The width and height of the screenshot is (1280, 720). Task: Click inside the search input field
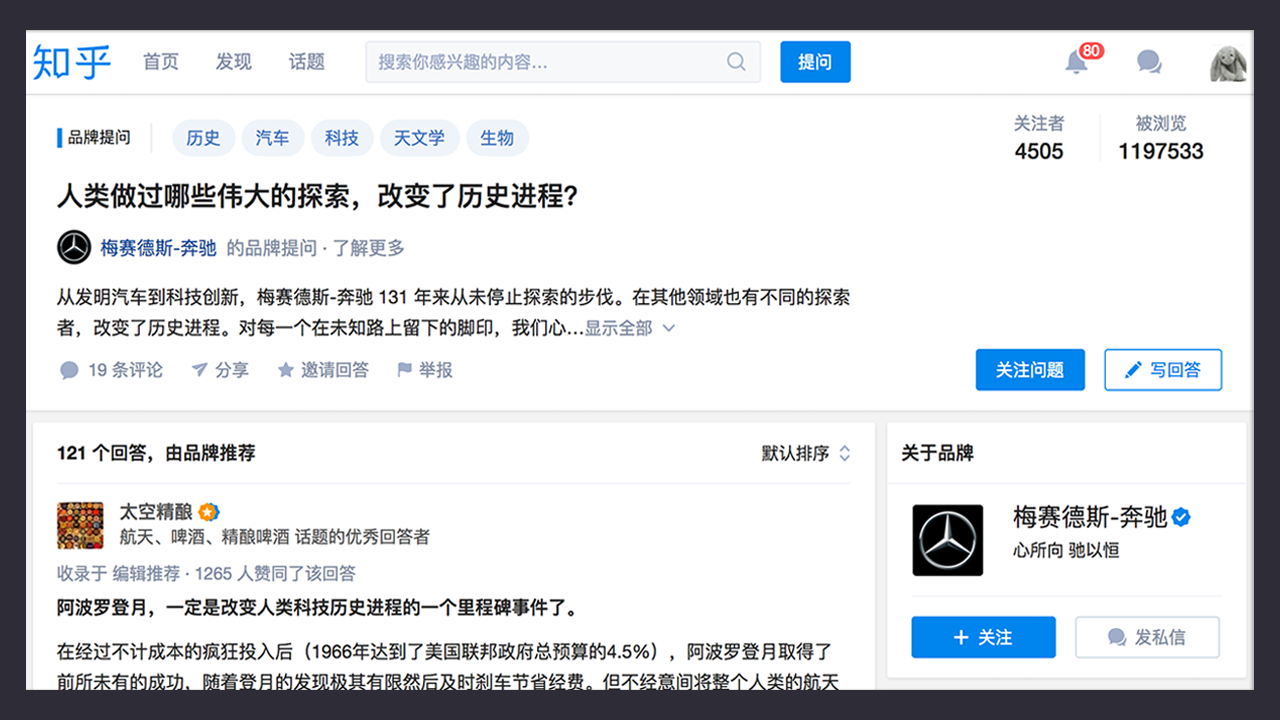pos(550,61)
